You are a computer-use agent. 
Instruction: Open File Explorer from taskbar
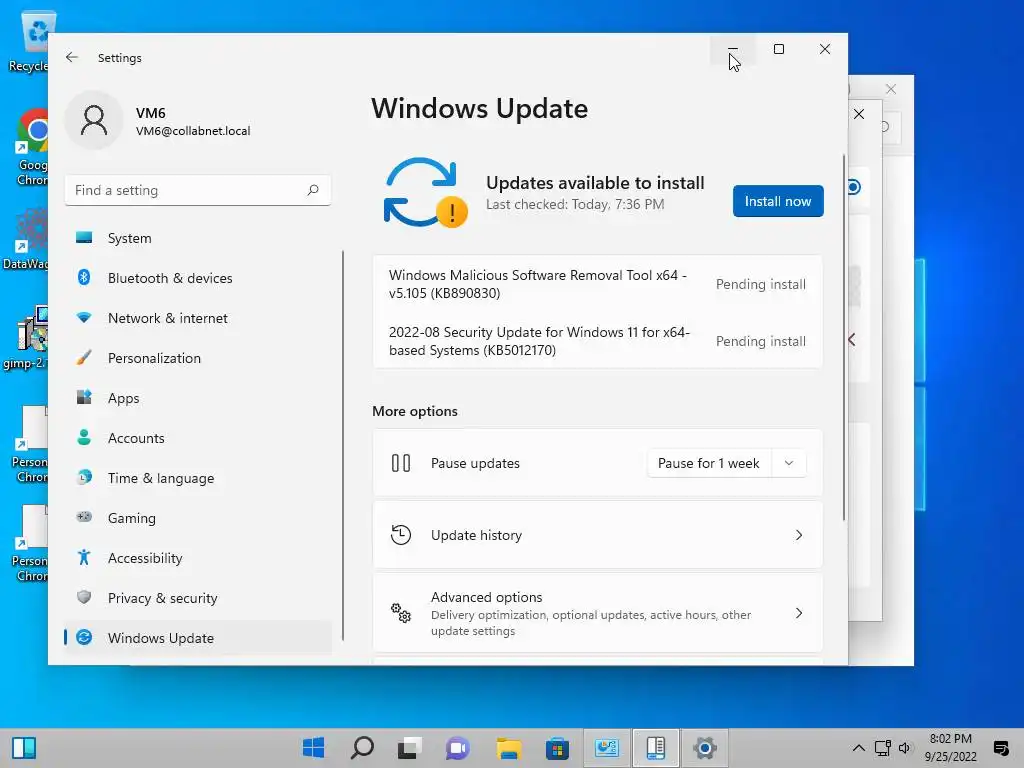[x=508, y=748]
